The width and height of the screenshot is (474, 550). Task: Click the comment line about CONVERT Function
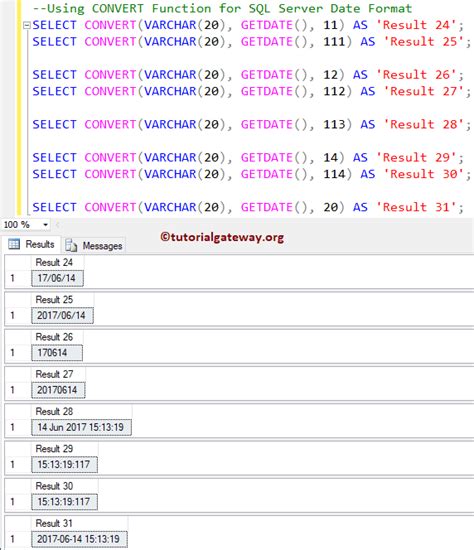(x=222, y=8)
